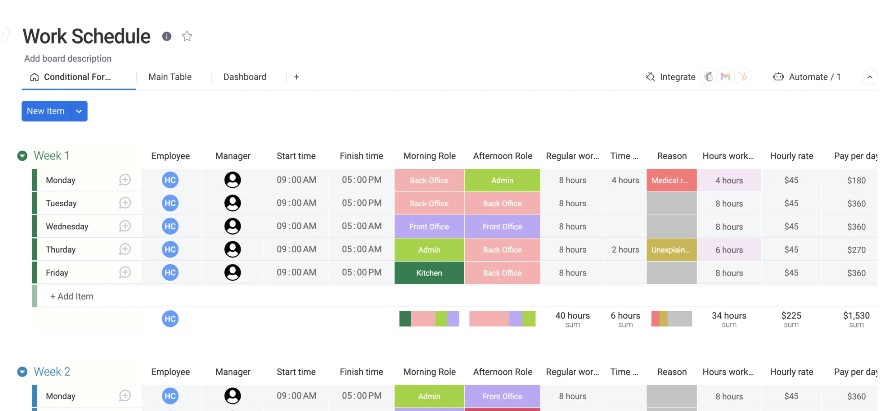Click Add Item under Week 1
The image size is (892, 411).
(72, 296)
